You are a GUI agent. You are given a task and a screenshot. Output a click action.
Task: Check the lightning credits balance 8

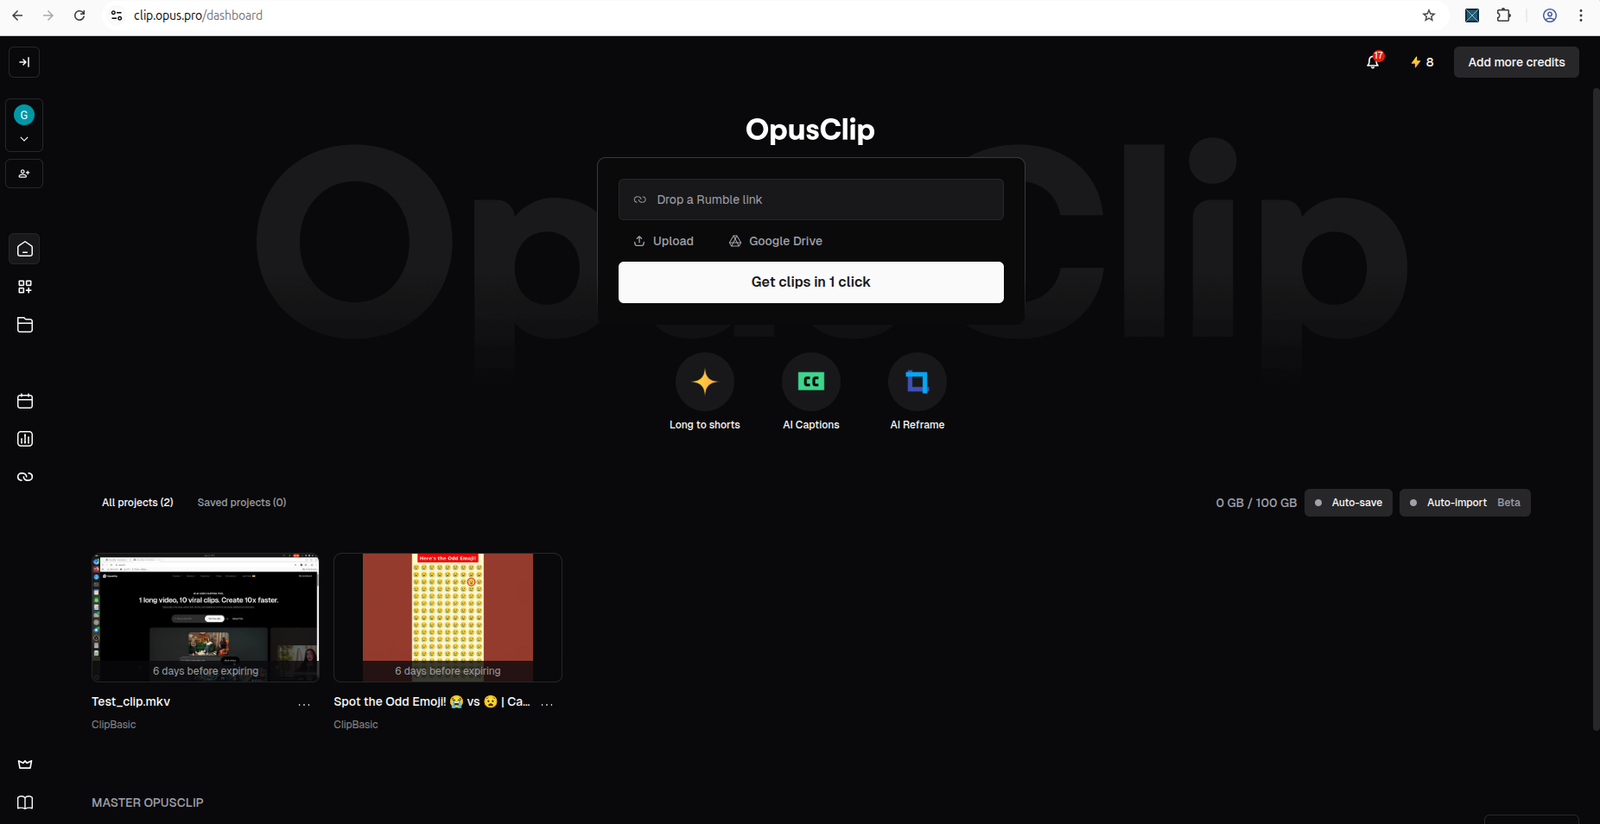click(1422, 62)
